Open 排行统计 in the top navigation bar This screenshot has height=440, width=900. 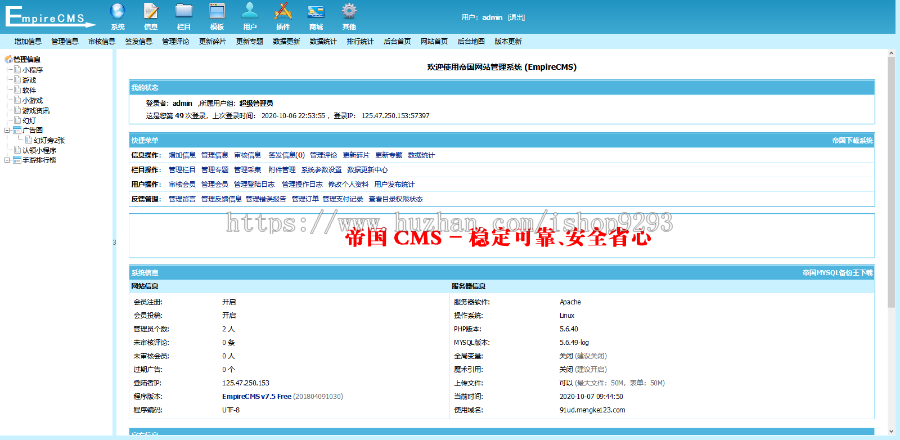tap(360, 41)
